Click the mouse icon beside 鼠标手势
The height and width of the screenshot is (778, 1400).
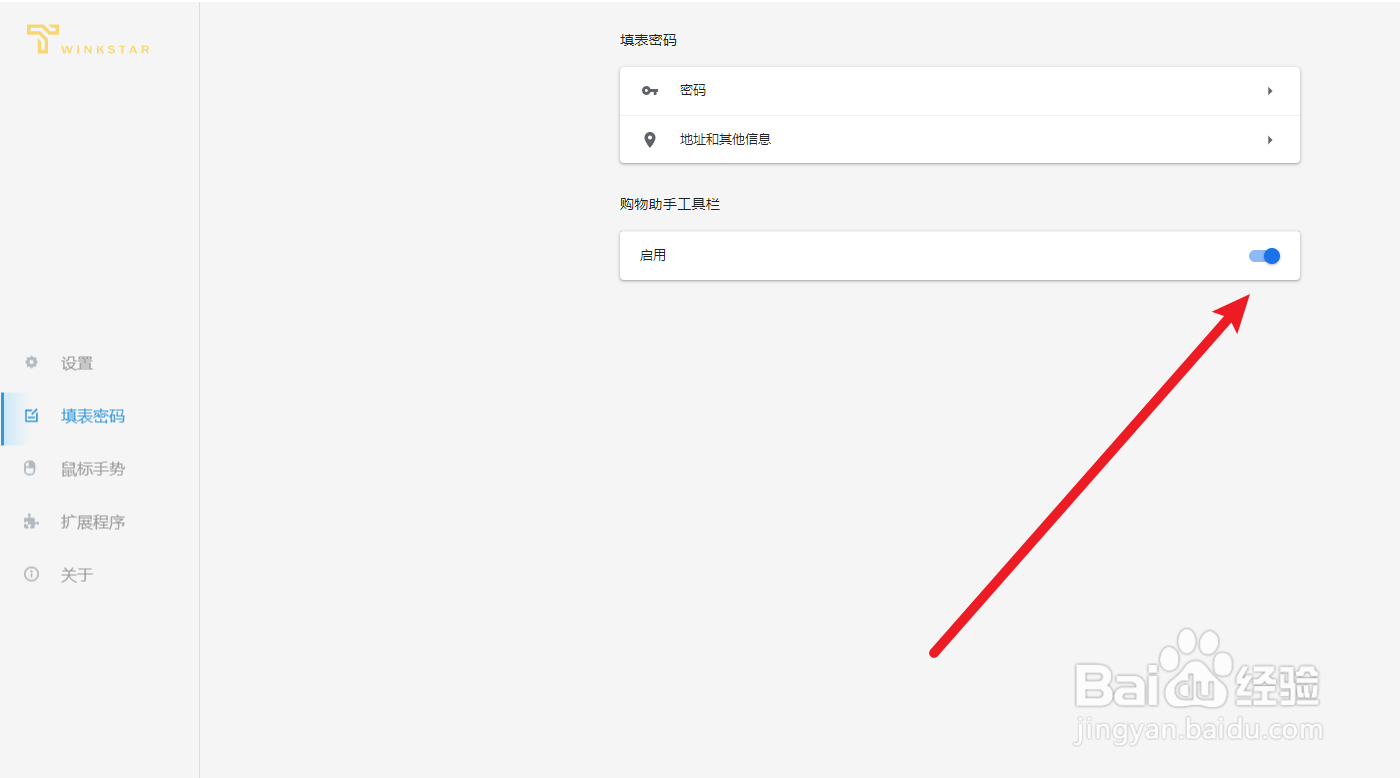30,468
